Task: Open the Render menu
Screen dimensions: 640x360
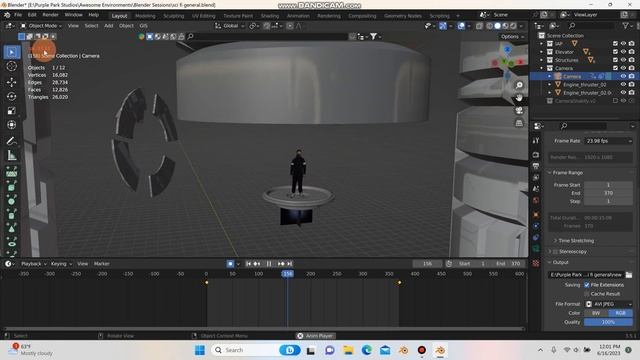Action: 51,15
